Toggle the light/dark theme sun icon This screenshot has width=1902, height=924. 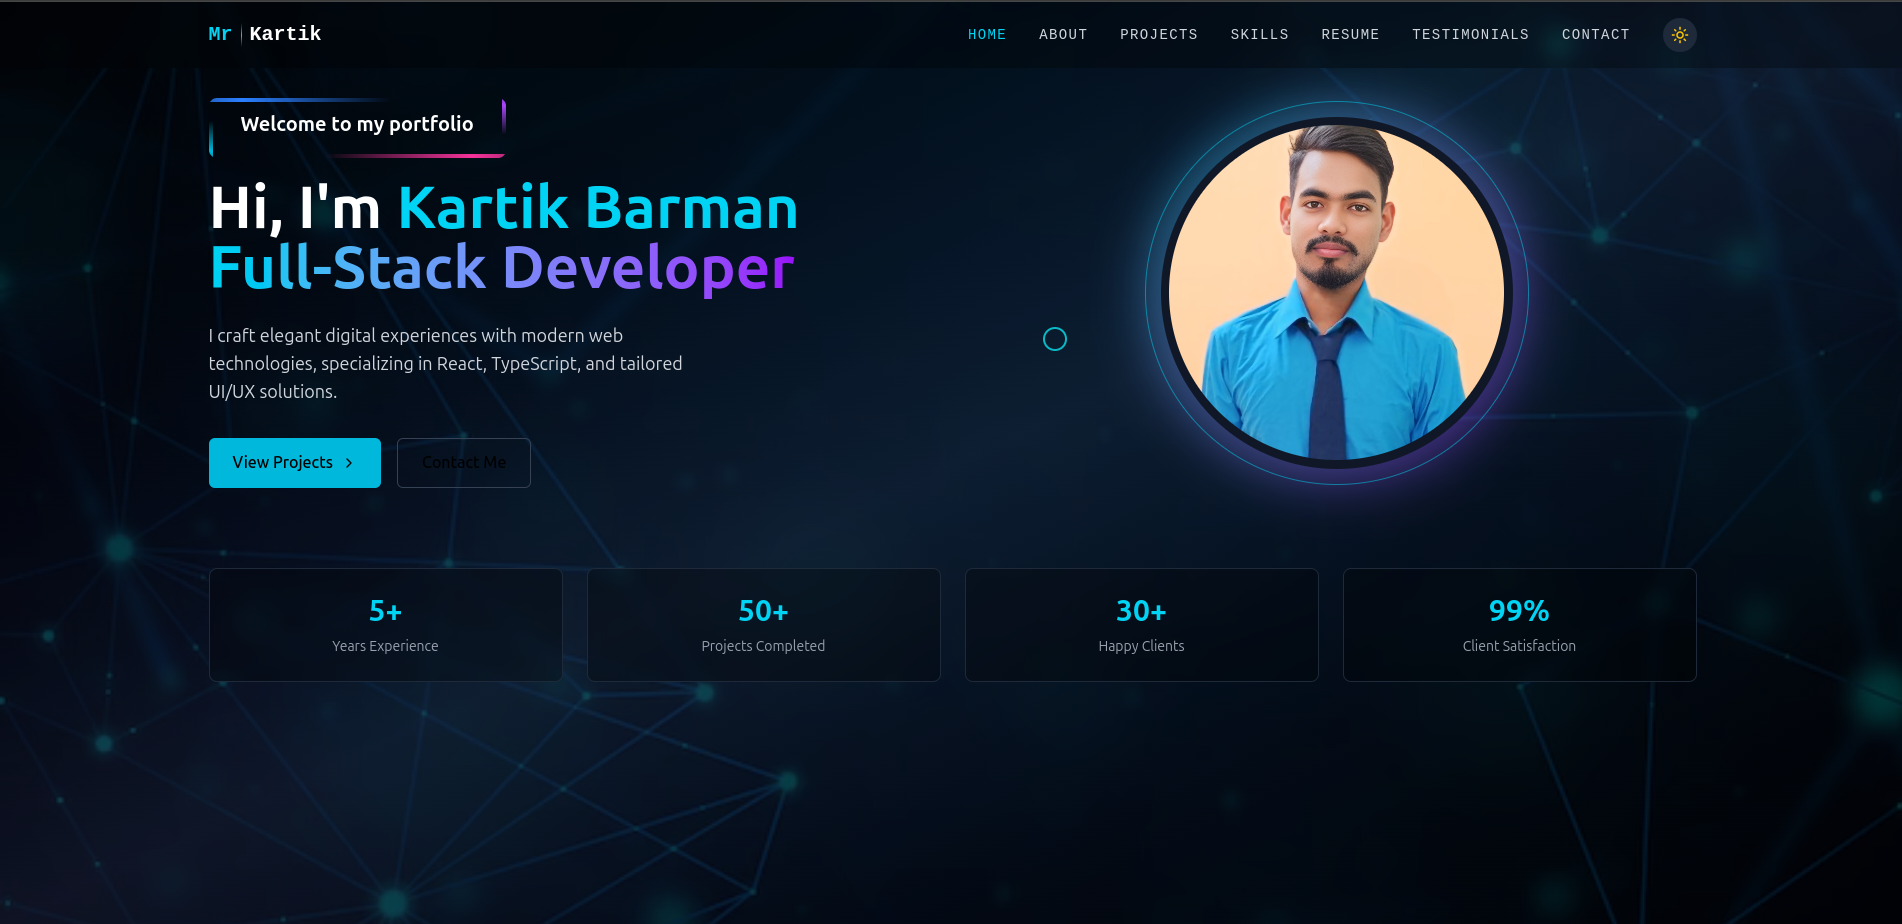pos(1679,35)
